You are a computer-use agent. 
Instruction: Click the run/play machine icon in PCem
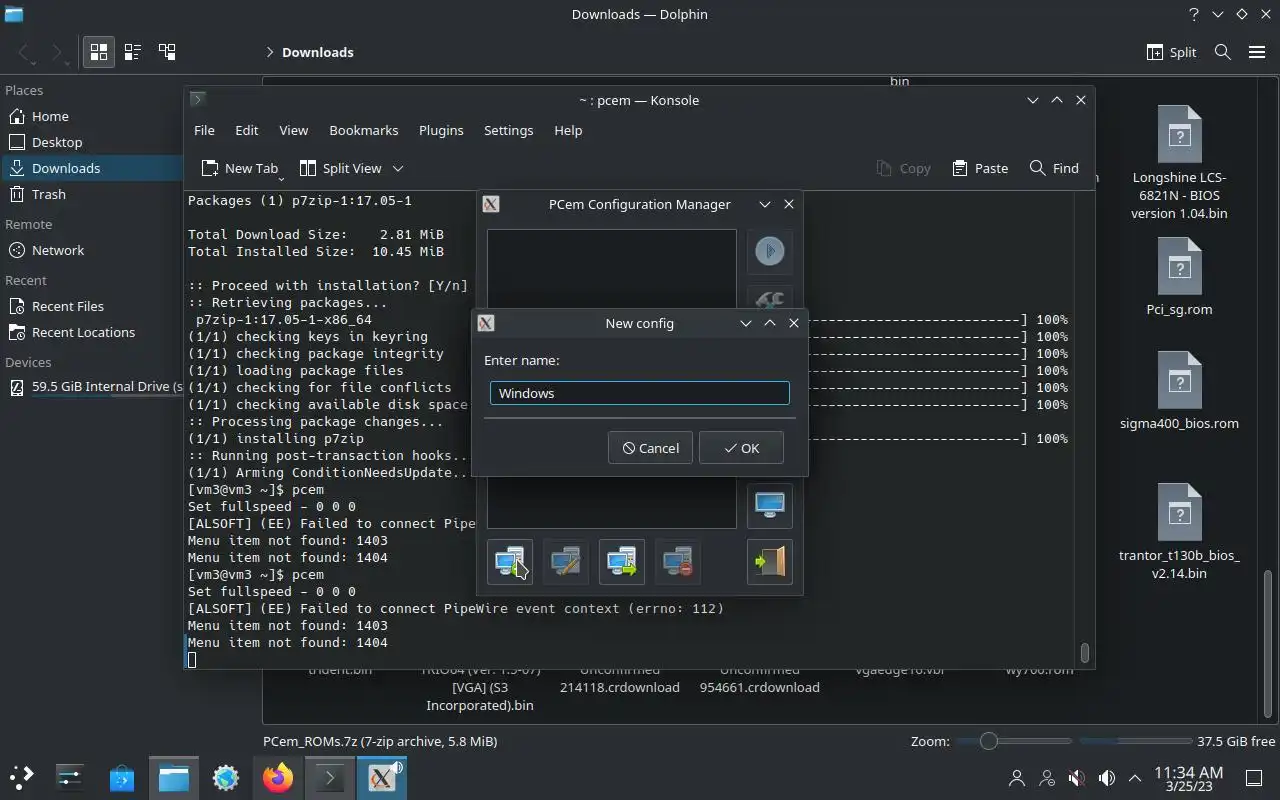(x=770, y=251)
